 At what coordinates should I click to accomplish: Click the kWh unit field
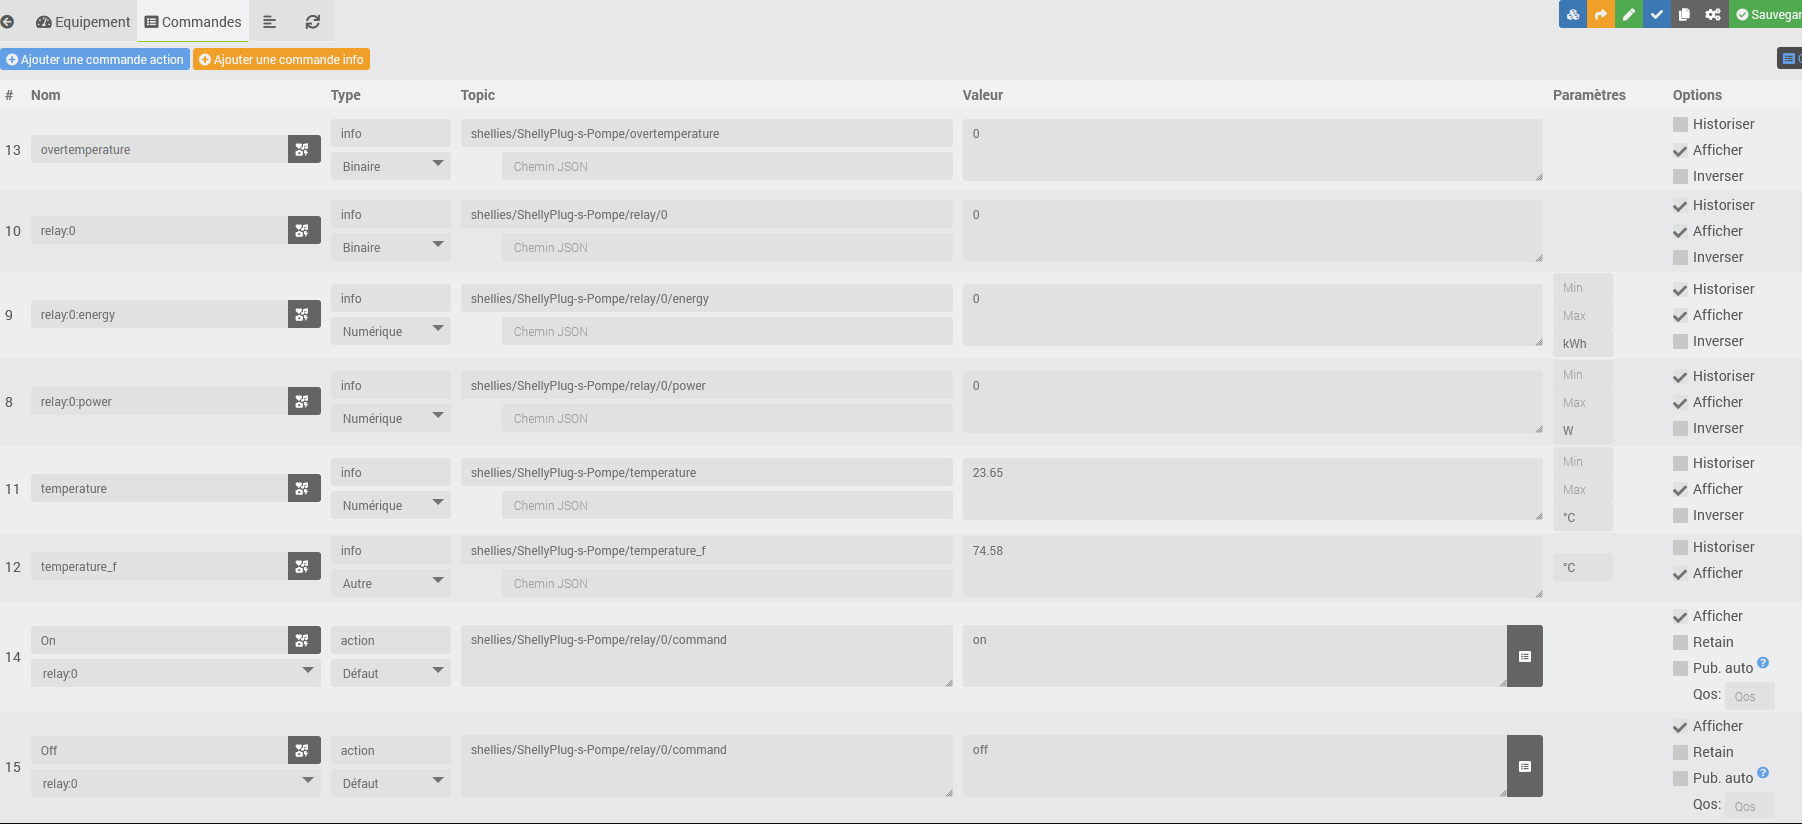click(x=1582, y=343)
